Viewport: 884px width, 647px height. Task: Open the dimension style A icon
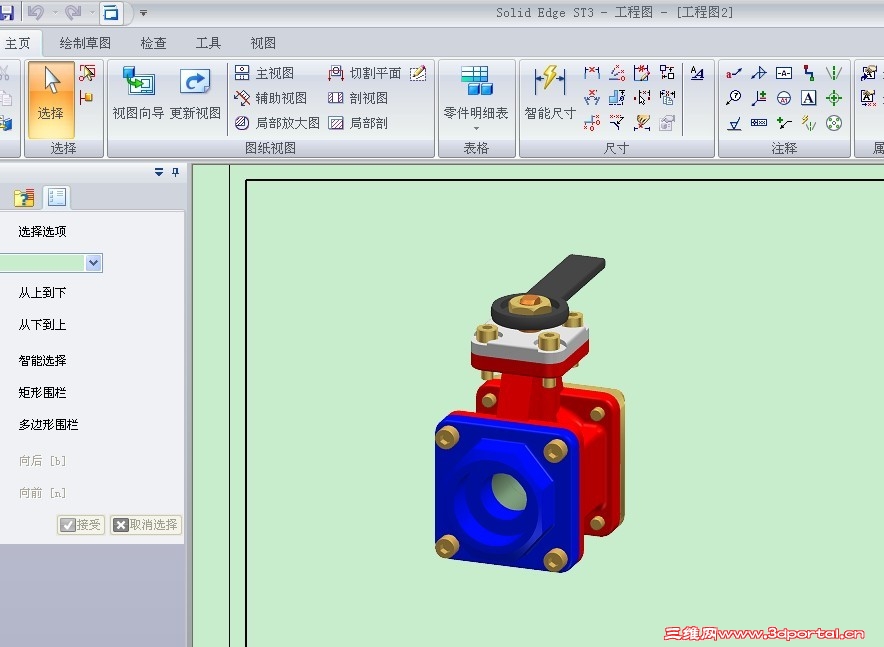tap(697, 73)
